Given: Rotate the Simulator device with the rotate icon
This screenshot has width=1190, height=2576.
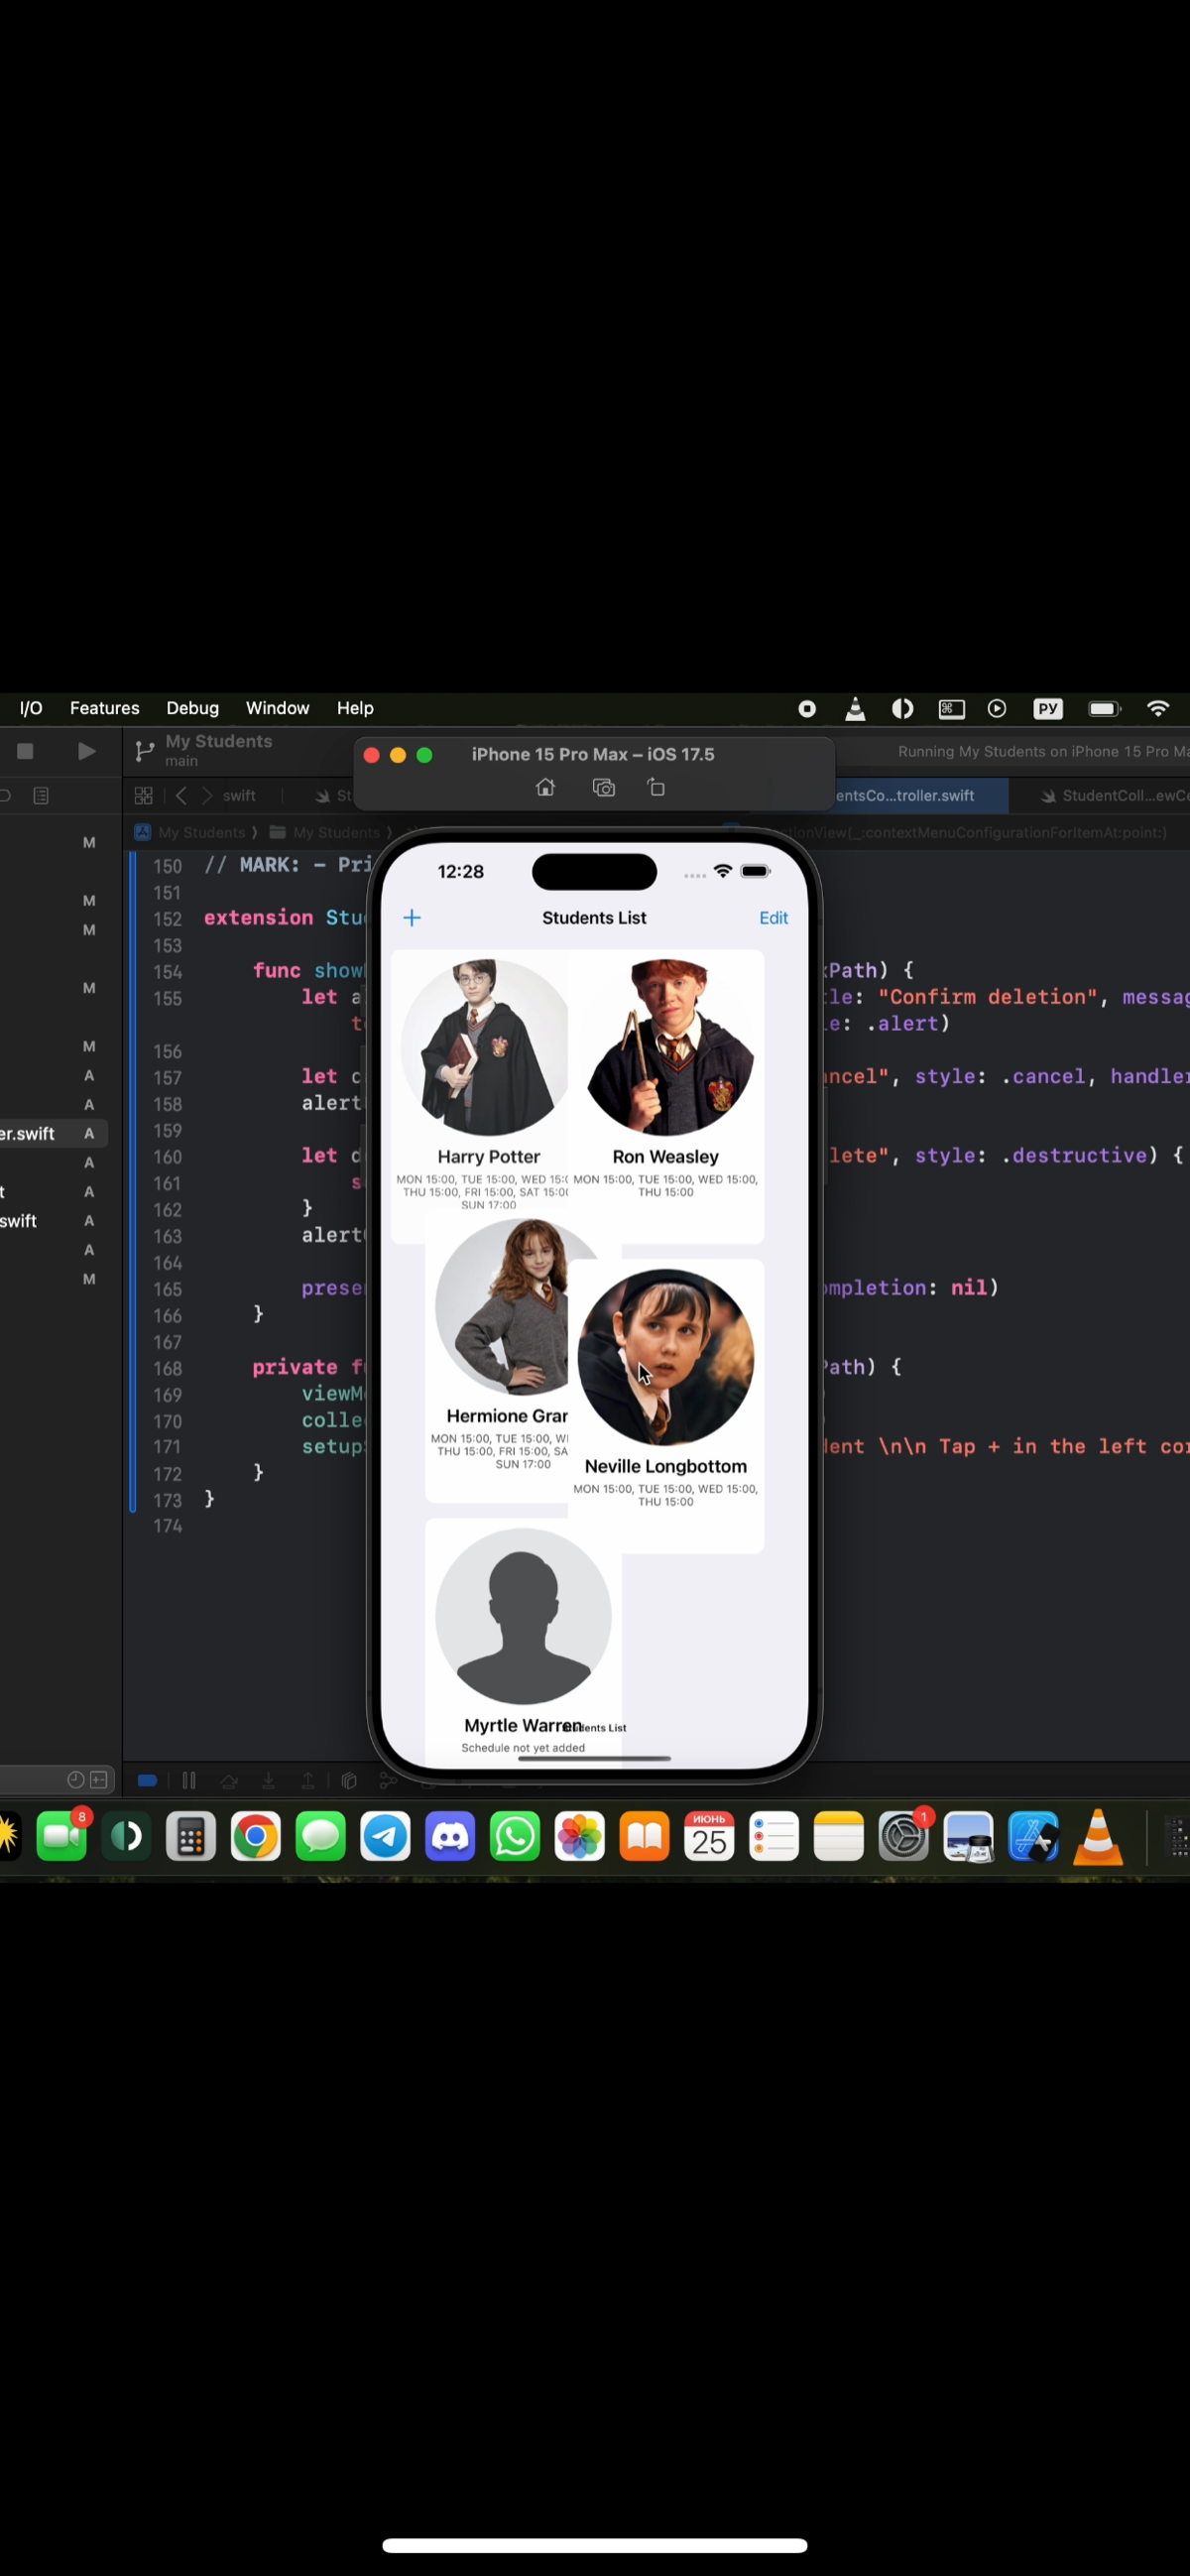Looking at the screenshot, I should click(656, 787).
